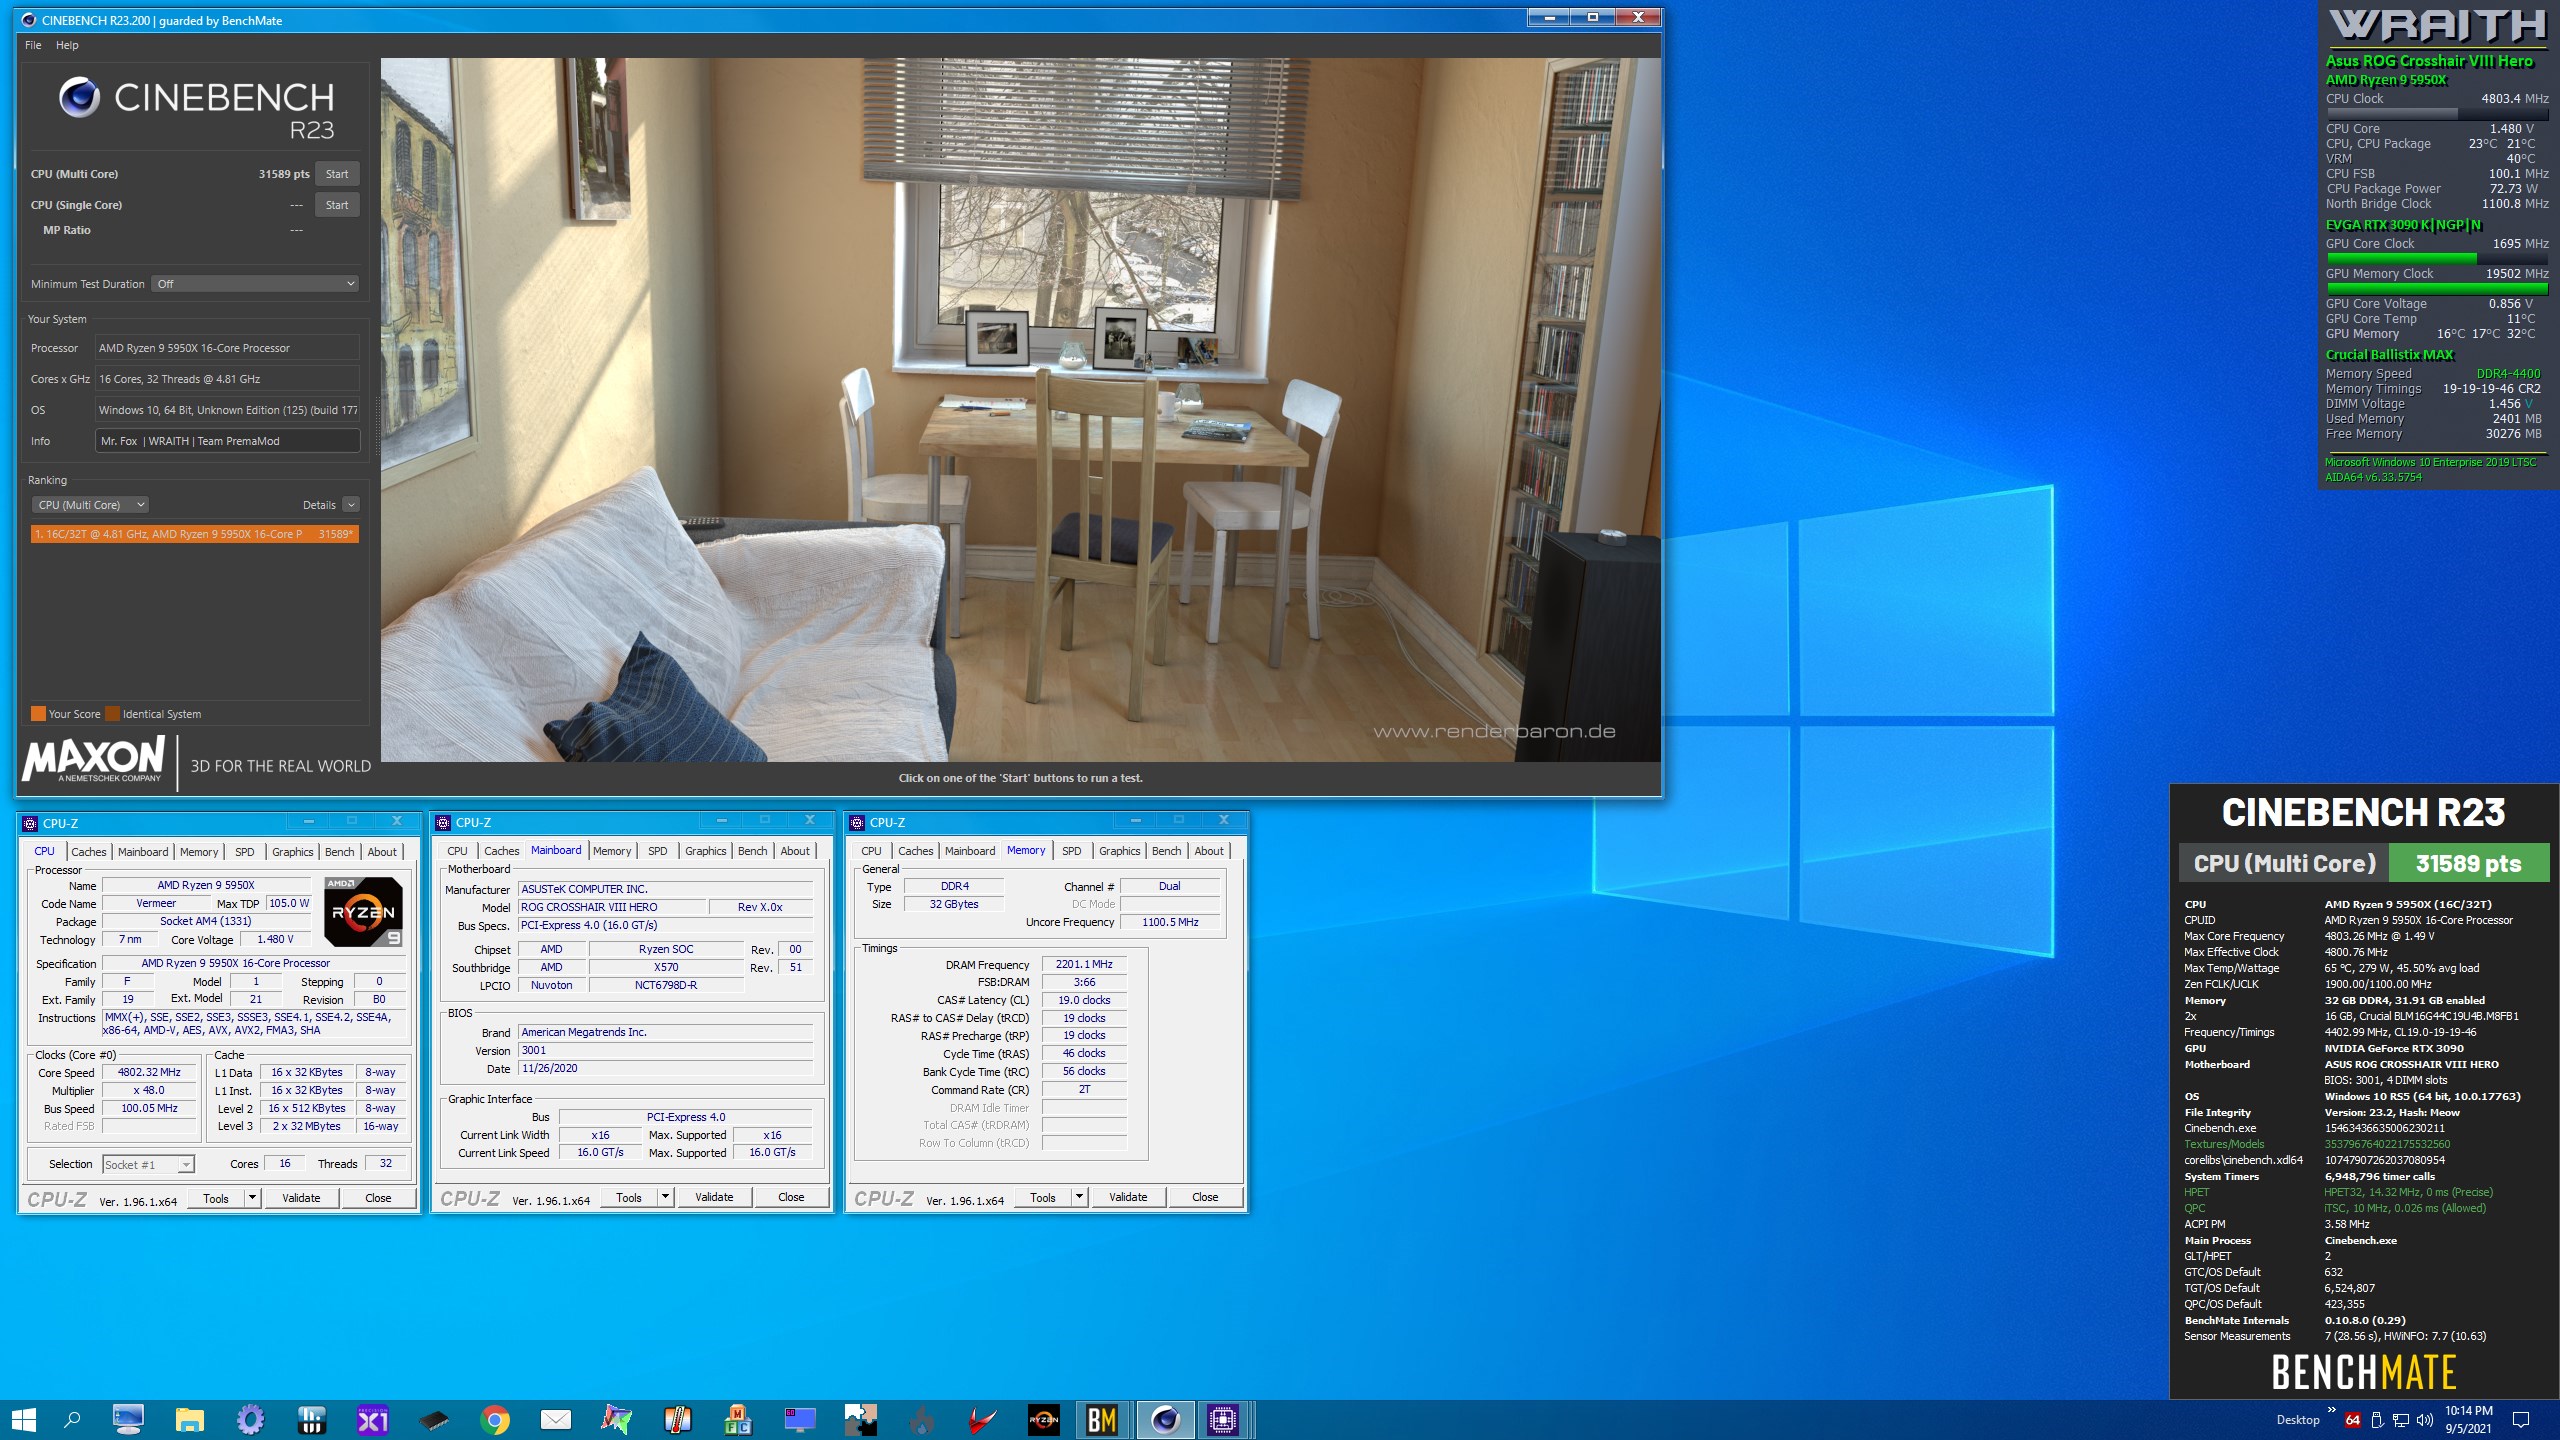The width and height of the screenshot is (2560, 1440).
Task: Click the Cinebench taskbar icon
Action: tap(1165, 1420)
